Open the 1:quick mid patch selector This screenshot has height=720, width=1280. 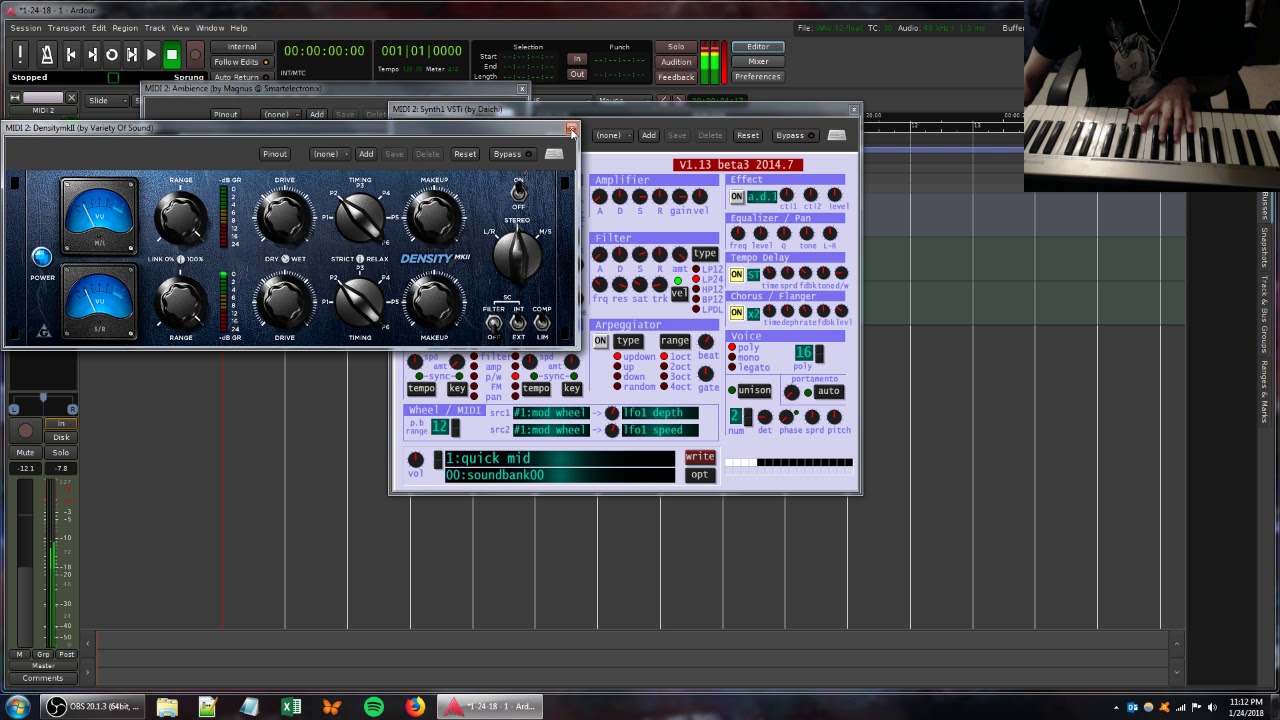click(x=559, y=458)
